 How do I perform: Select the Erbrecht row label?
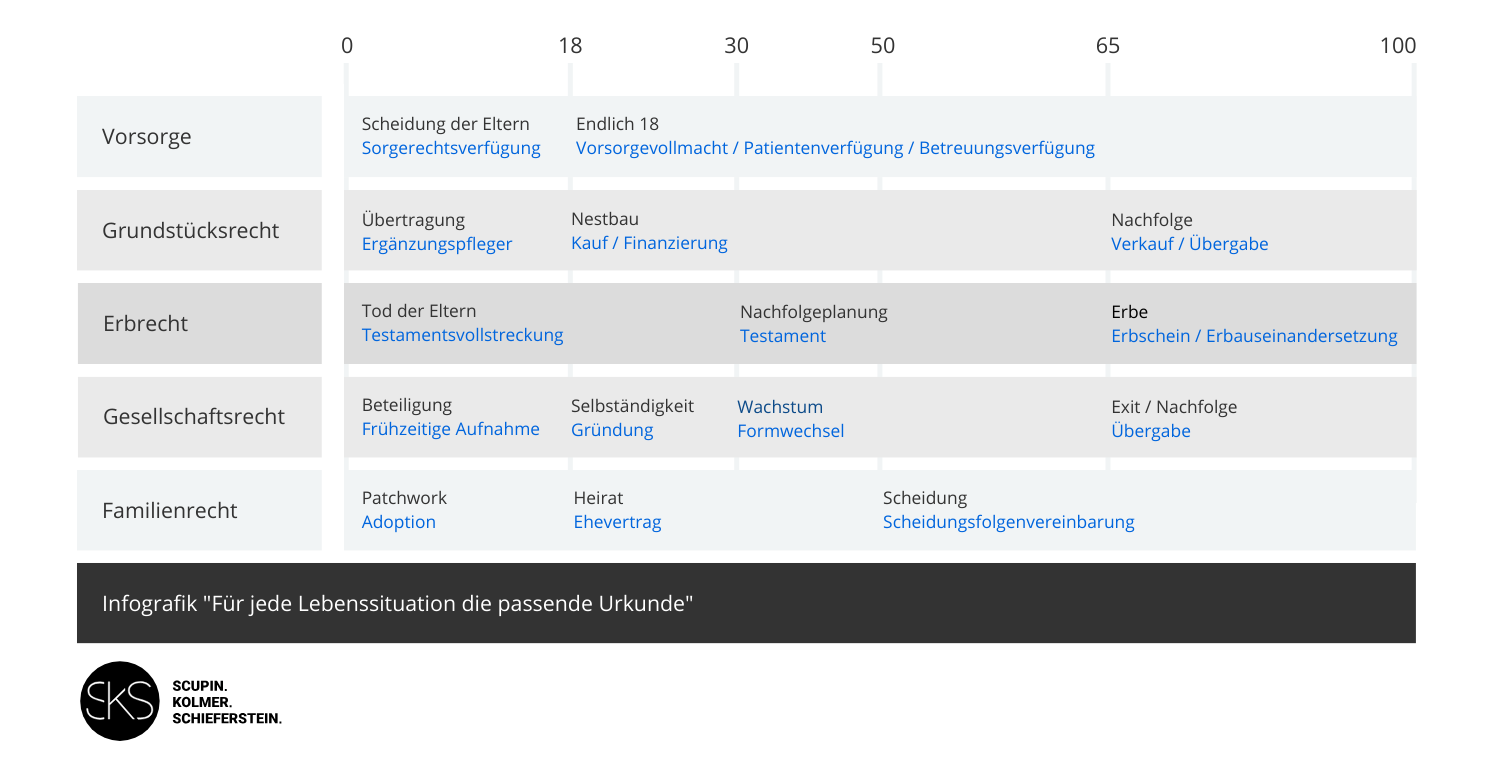[x=145, y=324]
